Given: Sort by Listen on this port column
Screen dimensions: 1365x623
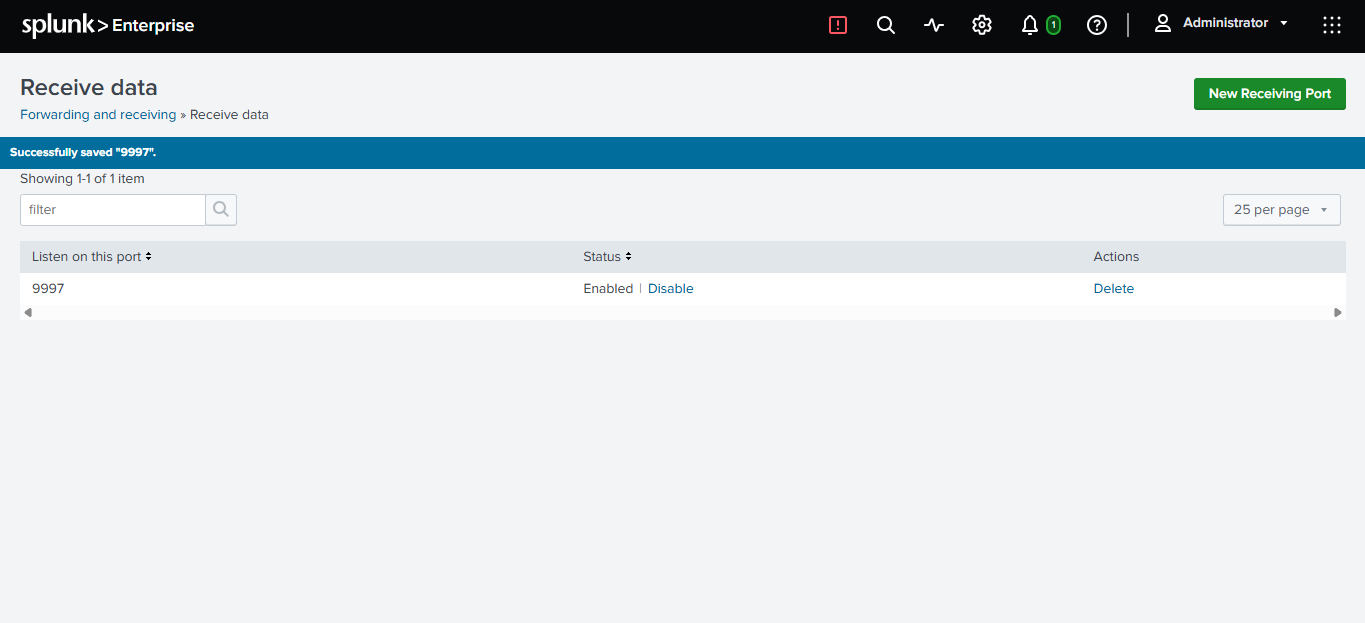Looking at the screenshot, I should tap(91, 257).
